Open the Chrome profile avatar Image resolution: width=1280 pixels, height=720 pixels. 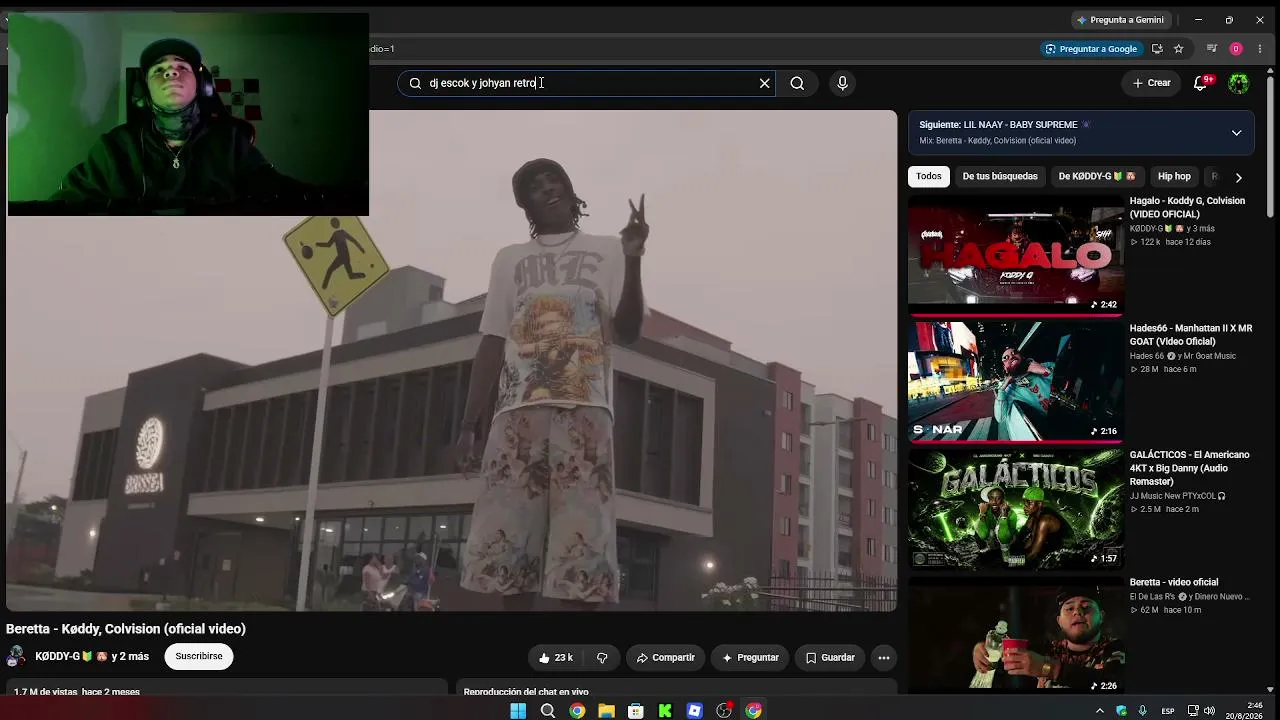coord(1236,49)
